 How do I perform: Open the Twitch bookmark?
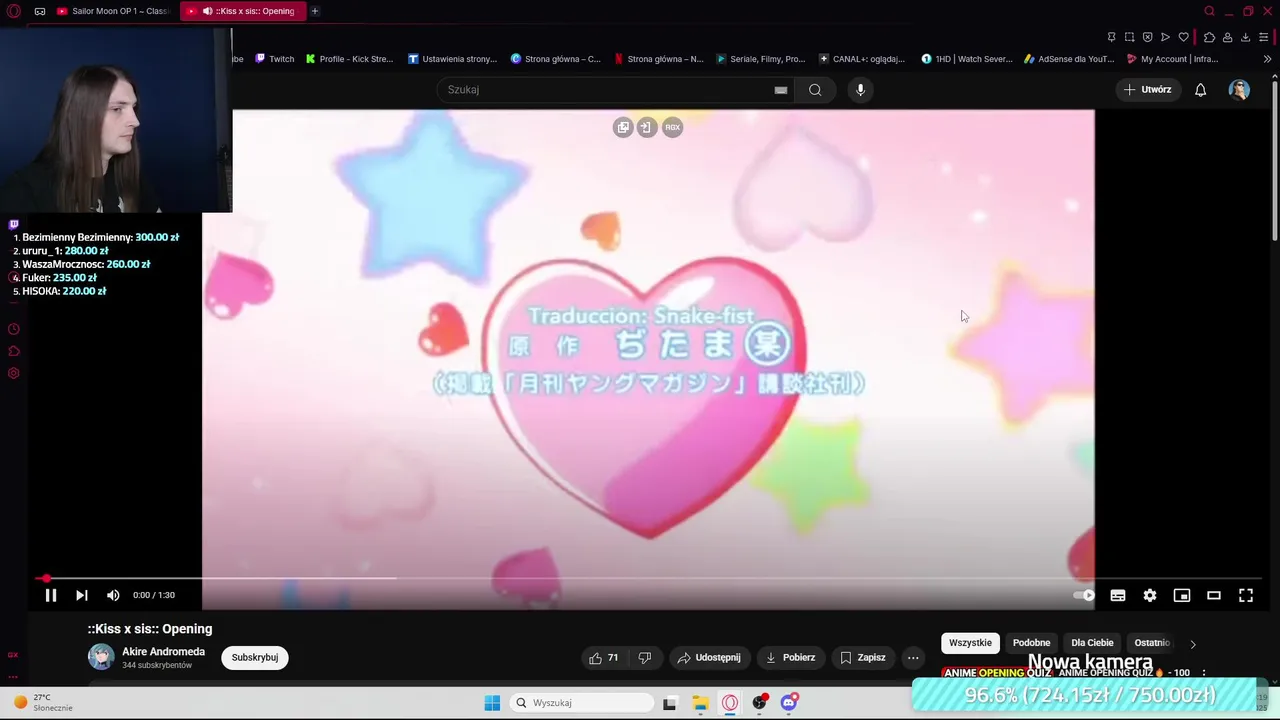(x=275, y=59)
